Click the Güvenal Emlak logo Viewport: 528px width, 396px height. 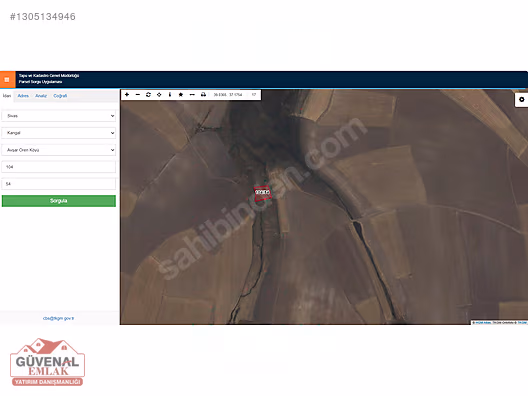pyautogui.click(x=47, y=362)
